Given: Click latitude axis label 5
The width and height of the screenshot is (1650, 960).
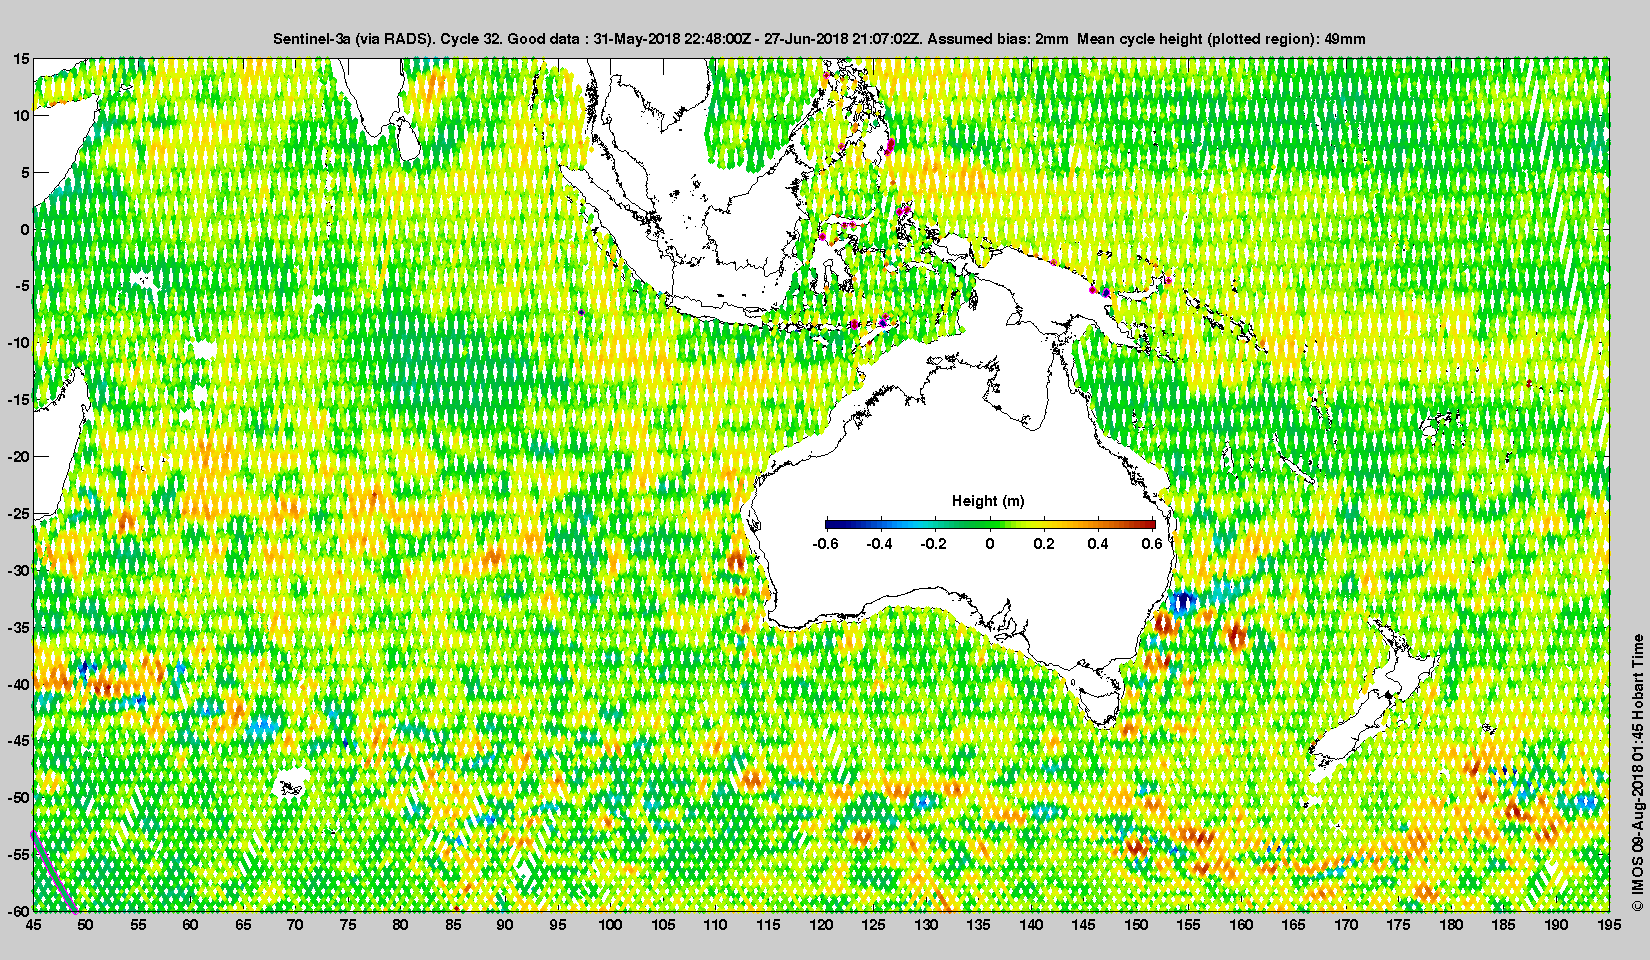Looking at the screenshot, I should click(x=26, y=173).
